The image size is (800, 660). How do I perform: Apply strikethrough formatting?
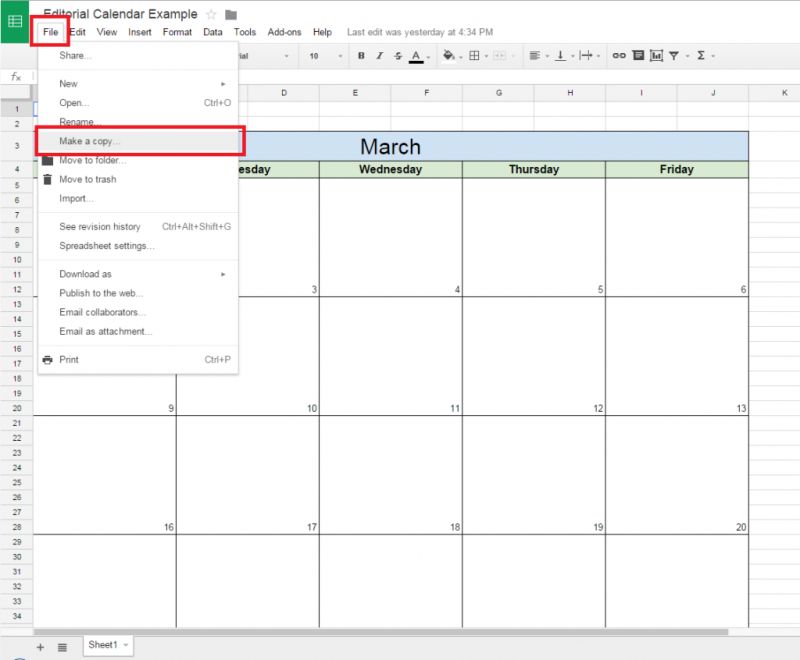pyautogui.click(x=397, y=56)
